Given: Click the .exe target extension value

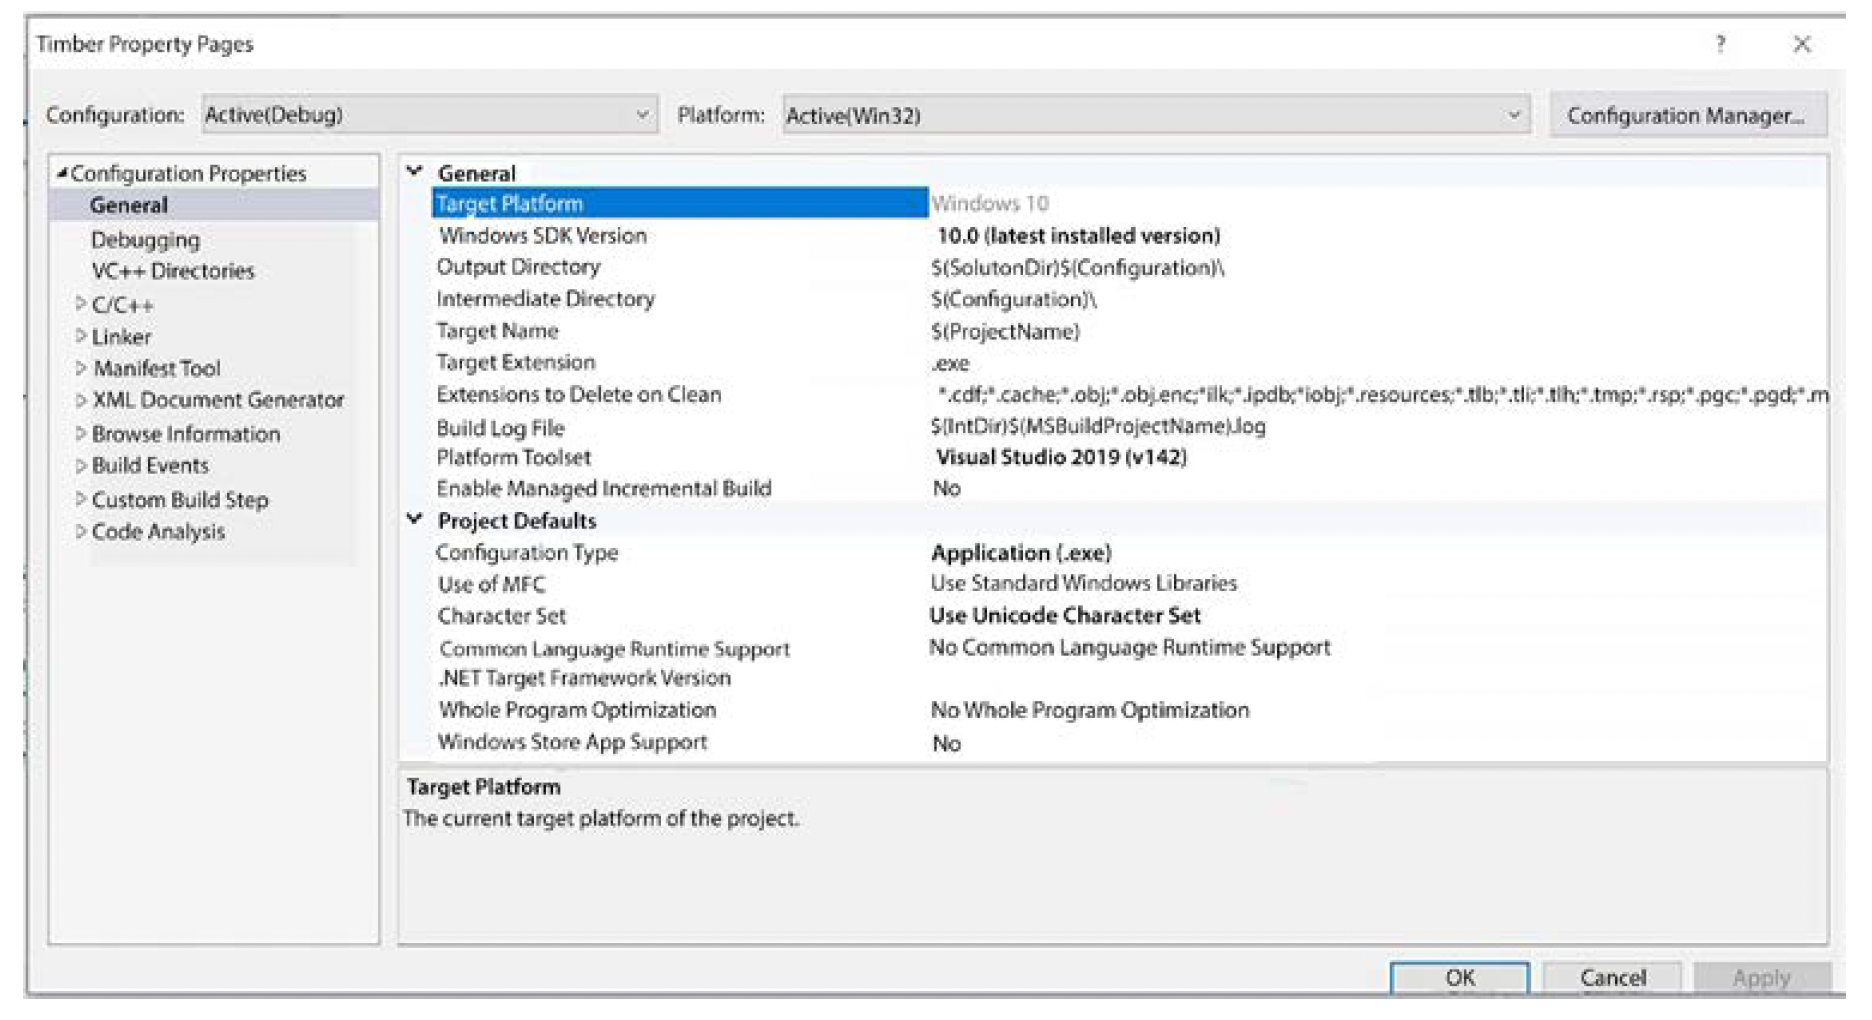Looking at the screenshot, I should pos(950,363).
